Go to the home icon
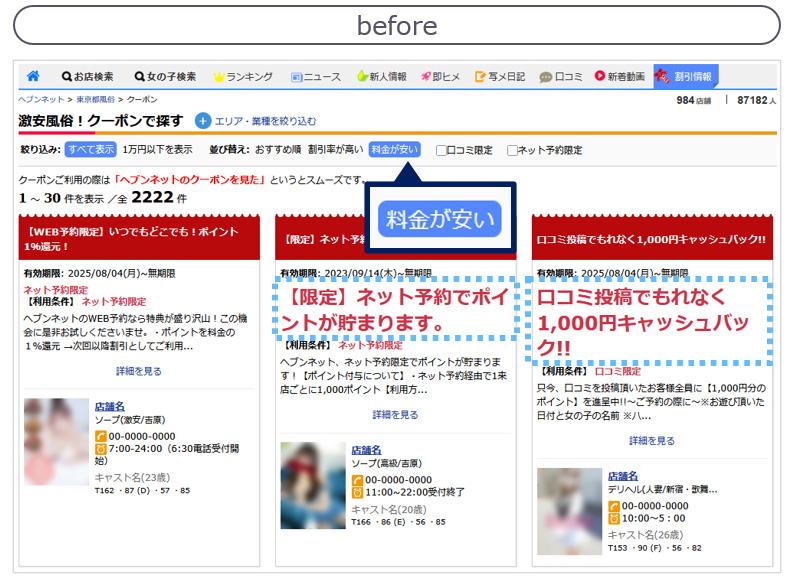This screenshot has width=794, height=584. tap(33, 76)
